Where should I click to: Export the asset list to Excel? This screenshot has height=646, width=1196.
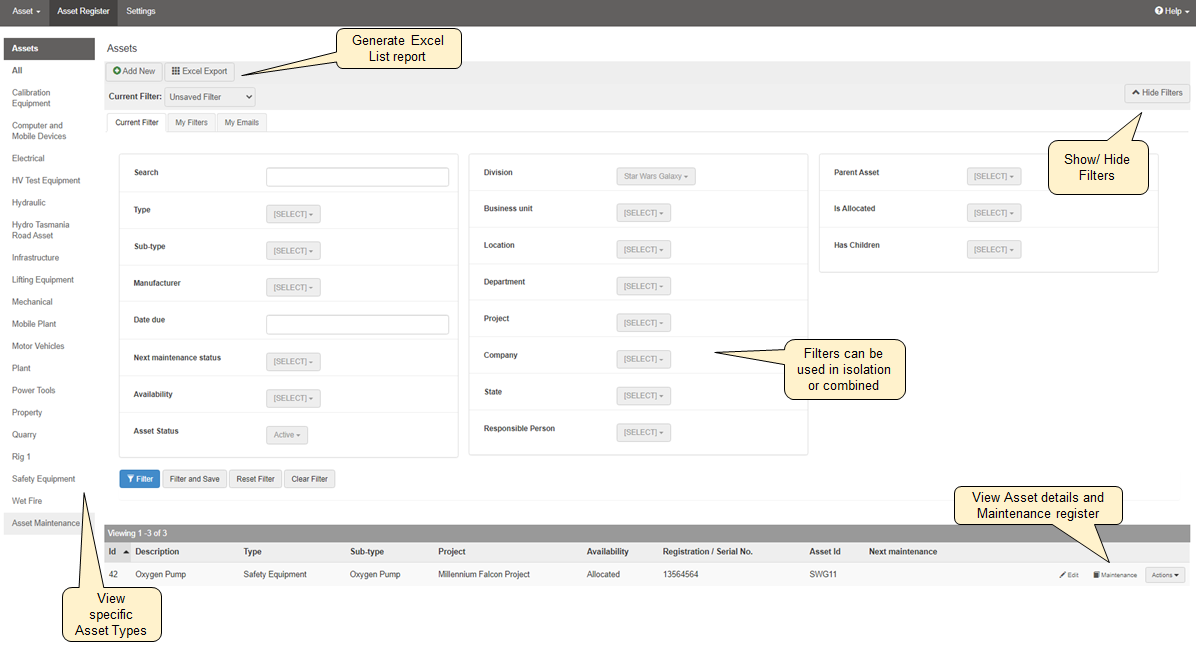coord(200,71)
